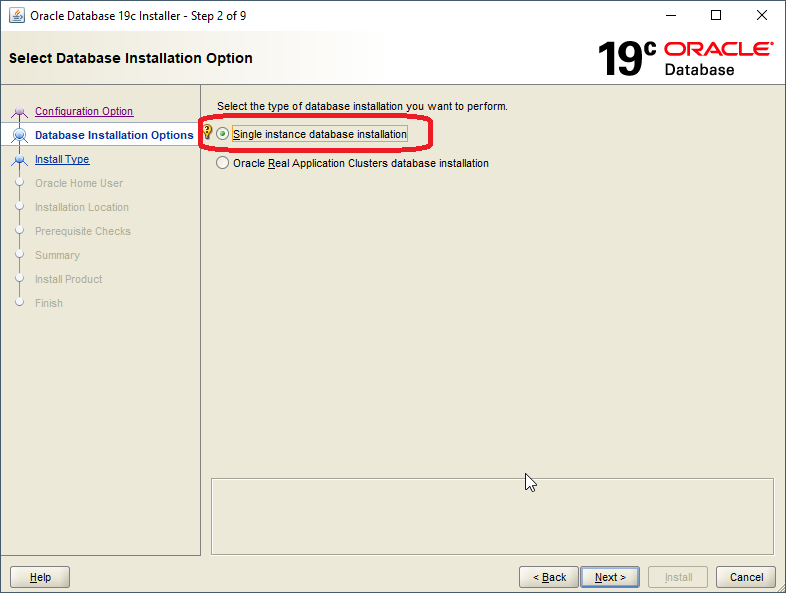The height and width of the screenshot is (593, 786).
Task: Go back with the Back button
Action: [549, 577]
